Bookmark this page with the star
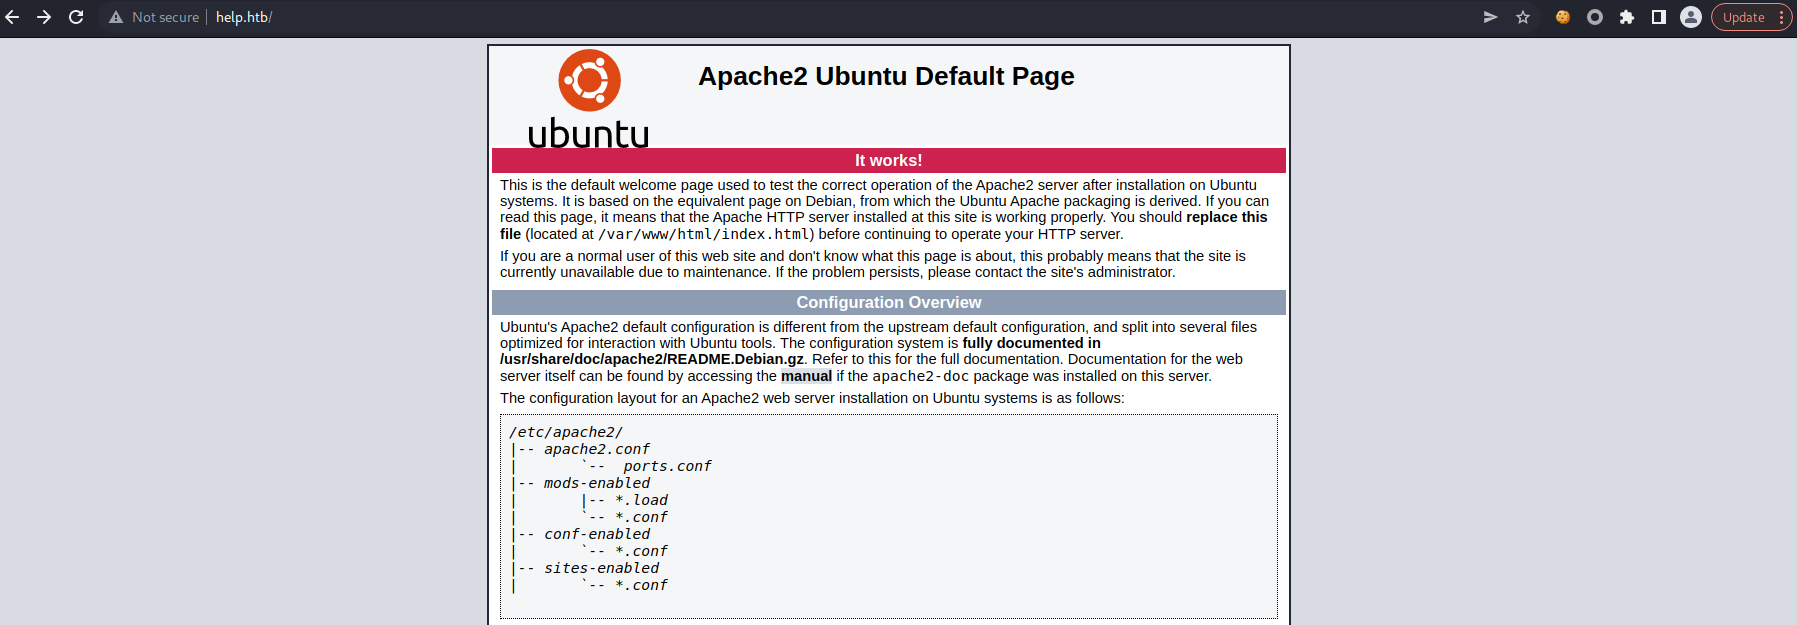1797x625 pixels. 1523,17
